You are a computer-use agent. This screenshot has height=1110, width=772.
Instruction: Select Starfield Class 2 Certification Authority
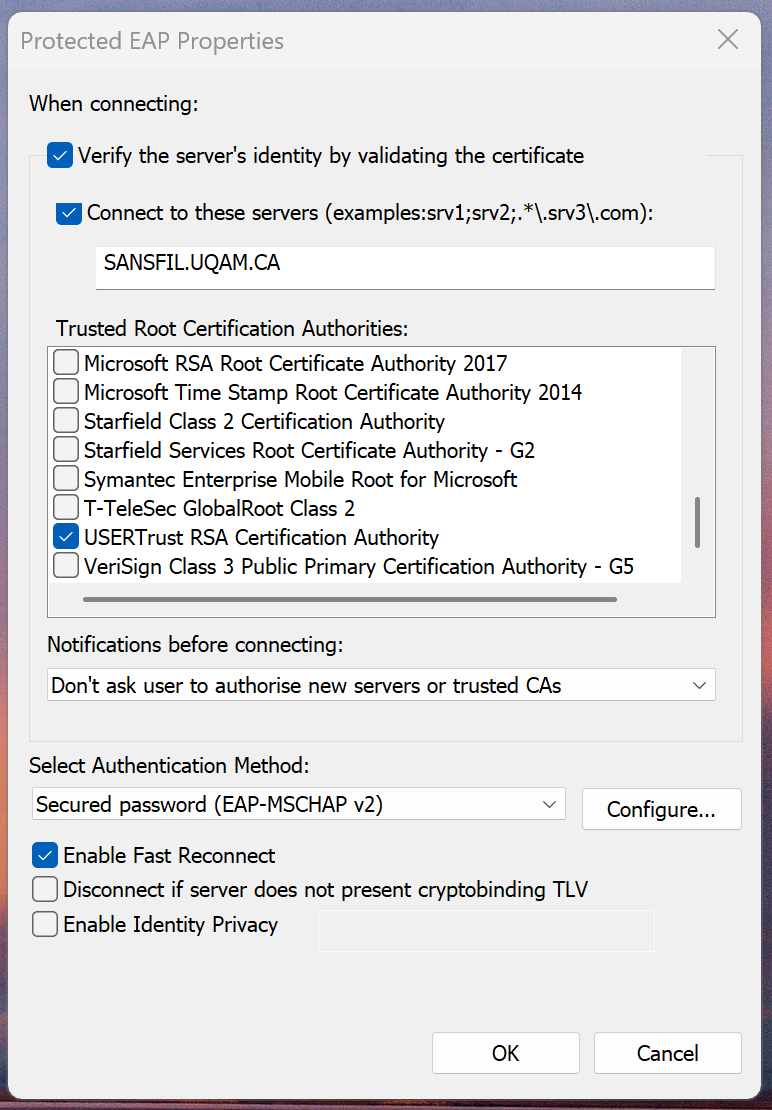[66, 420]
